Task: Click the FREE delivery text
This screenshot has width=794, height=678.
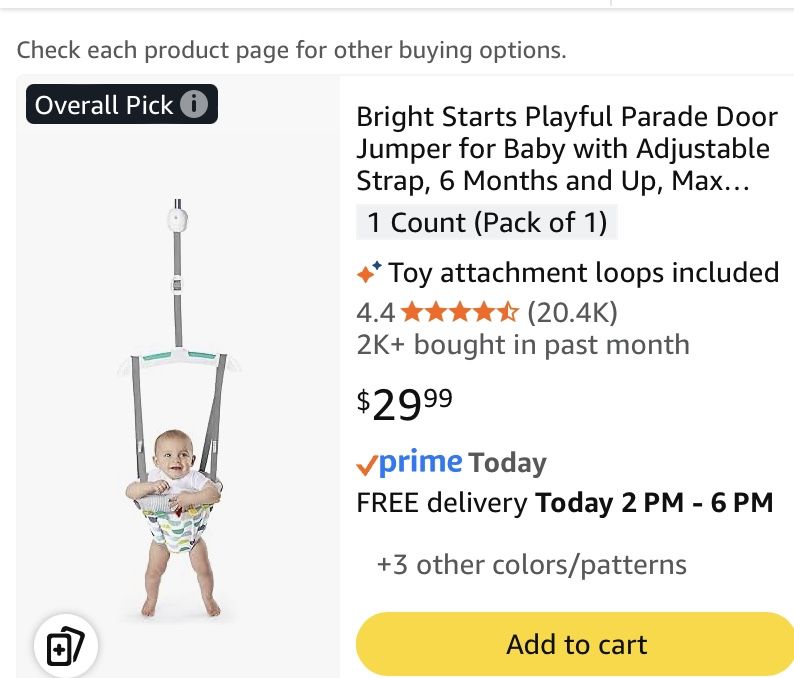Action: (441, 502)
